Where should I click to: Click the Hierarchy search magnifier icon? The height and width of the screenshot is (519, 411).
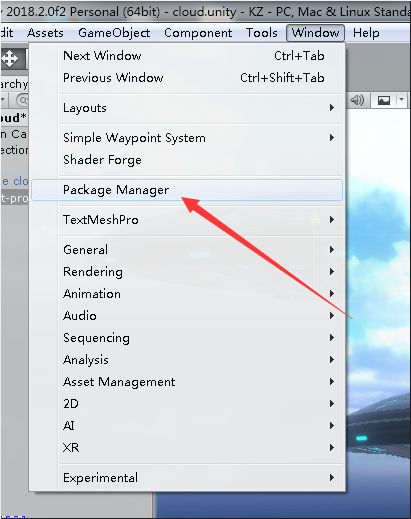tap(22, 100)
